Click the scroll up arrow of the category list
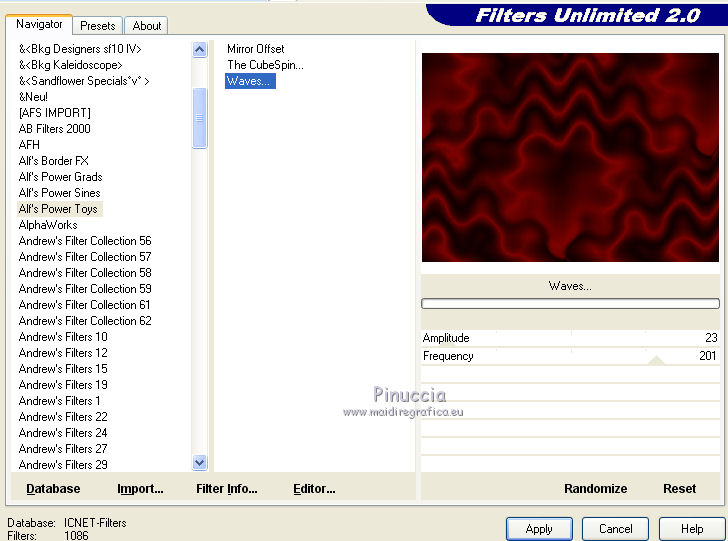Image resolution: width=728 pixels, height=541 pixels. 200,49
